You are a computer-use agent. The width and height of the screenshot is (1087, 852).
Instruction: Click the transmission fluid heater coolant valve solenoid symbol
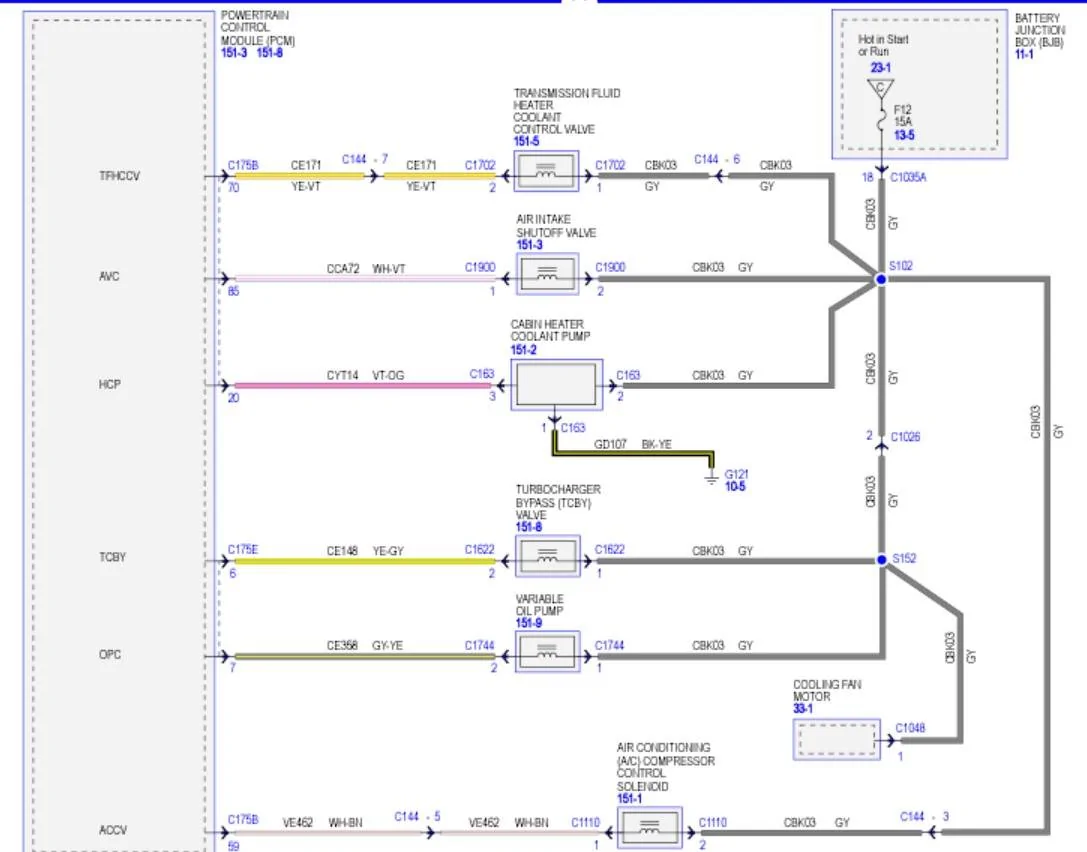click(547, 171)
